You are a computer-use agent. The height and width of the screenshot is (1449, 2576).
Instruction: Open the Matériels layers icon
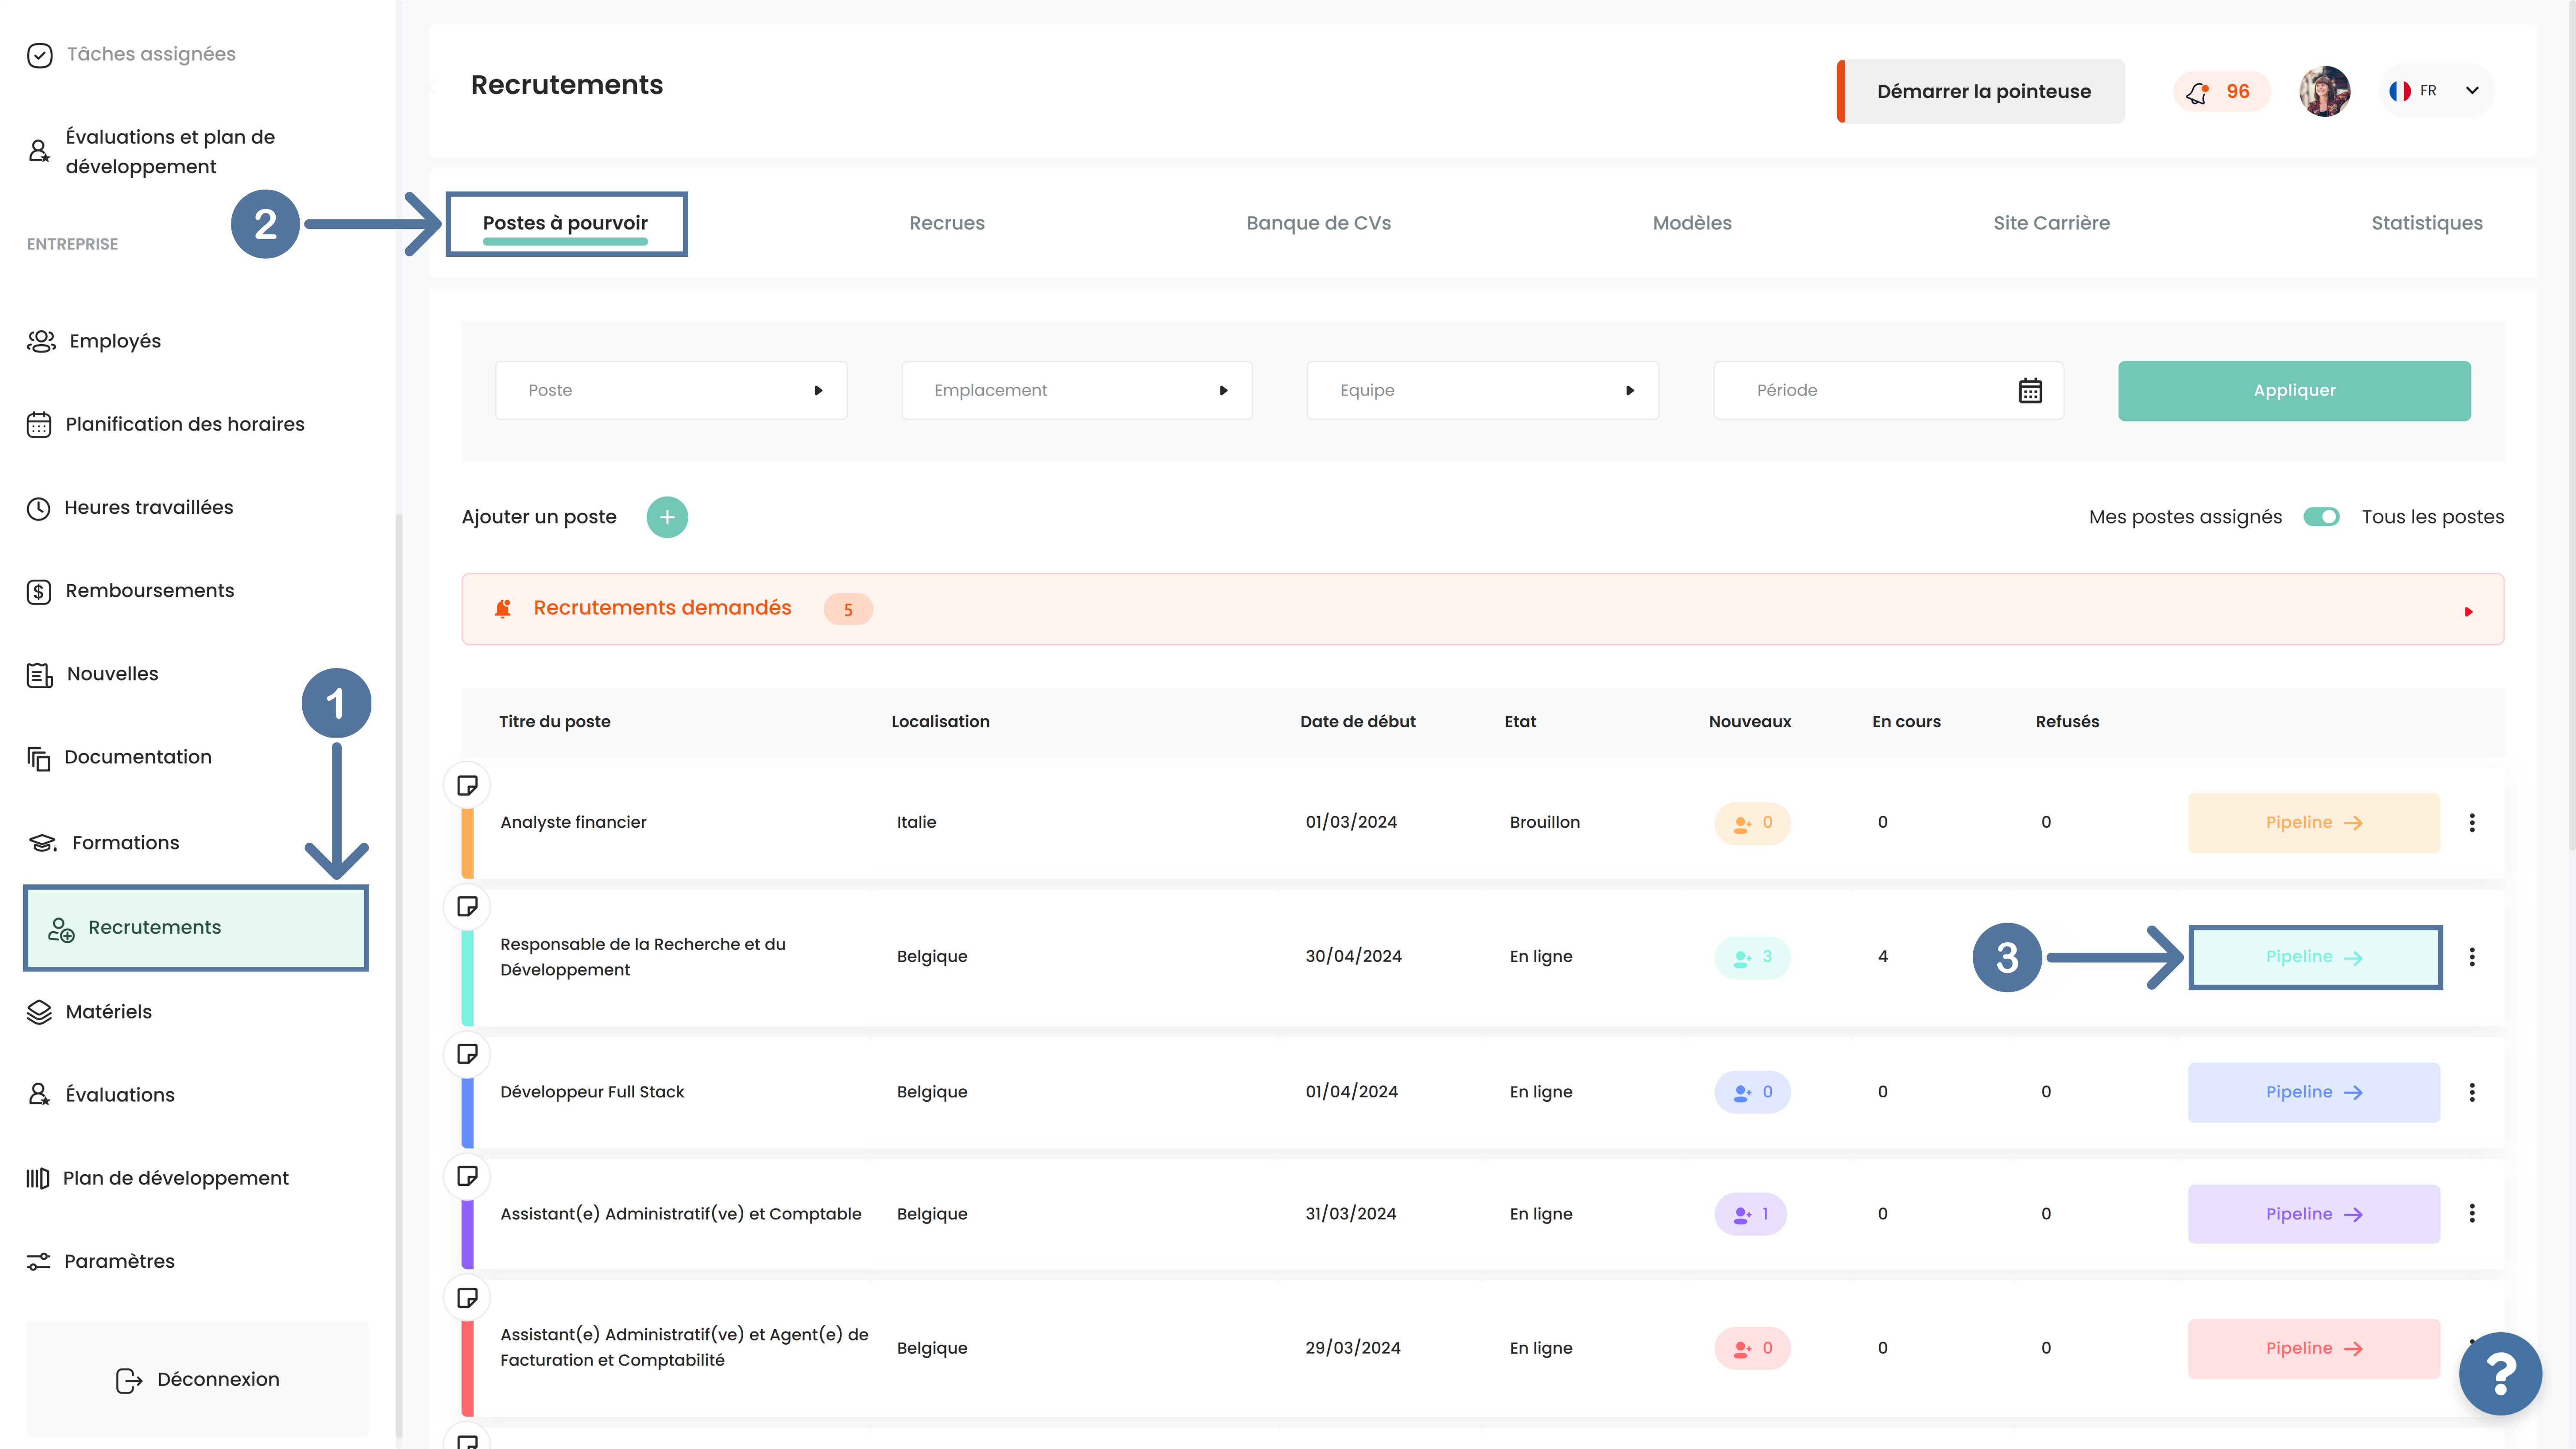pos(39,1012)
